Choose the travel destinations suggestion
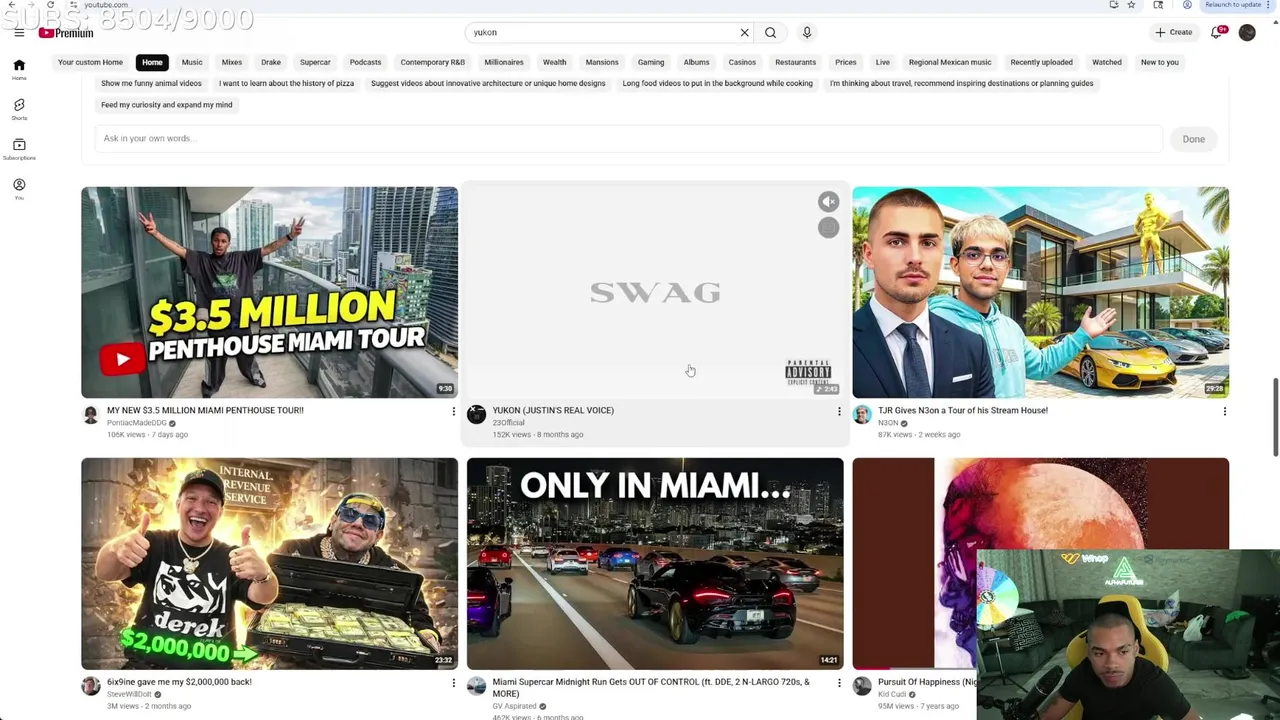Viewport: 1280px width, 720px height. click(x=961, y=84)
